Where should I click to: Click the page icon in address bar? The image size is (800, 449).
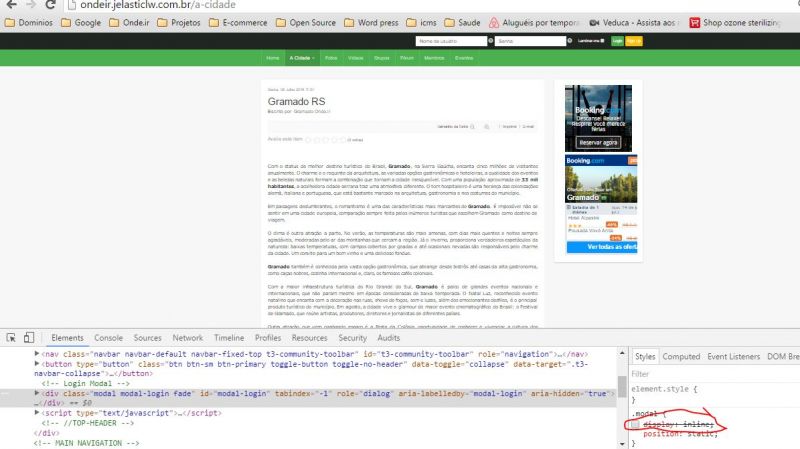pos(72,5)
